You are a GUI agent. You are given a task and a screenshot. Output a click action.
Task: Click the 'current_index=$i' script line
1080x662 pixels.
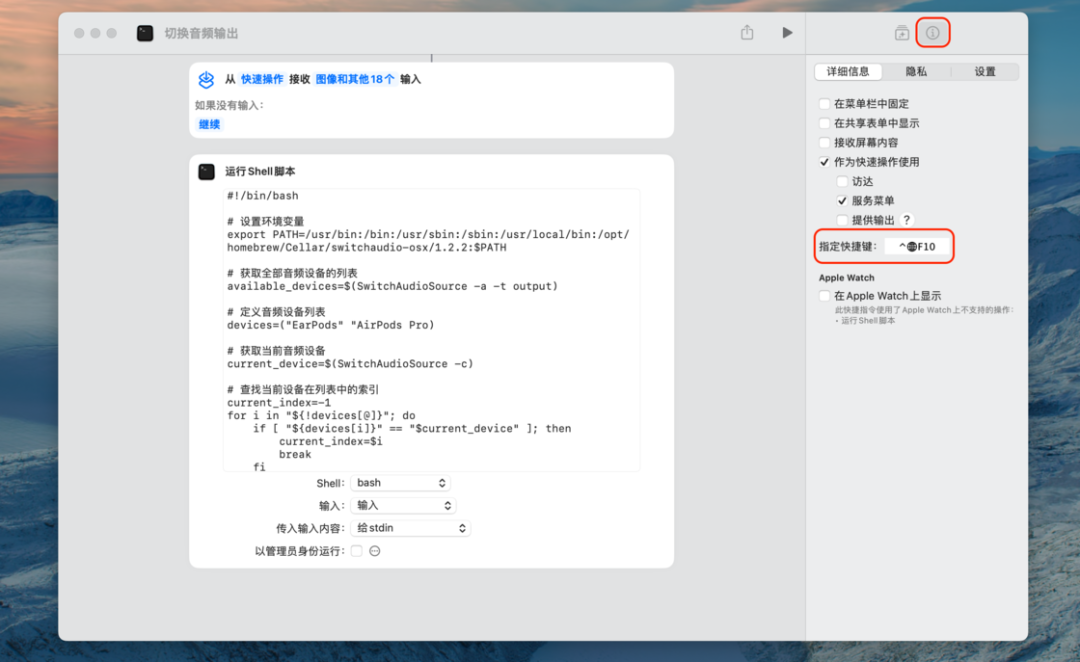(x=331, y=441)
